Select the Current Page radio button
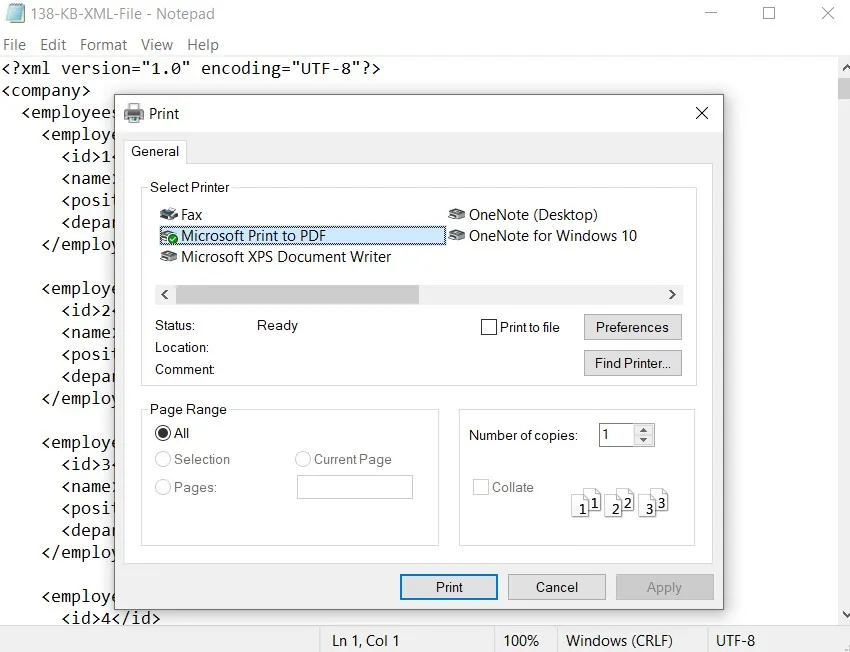Screen dimensions: 850x652 coord(303,459)
